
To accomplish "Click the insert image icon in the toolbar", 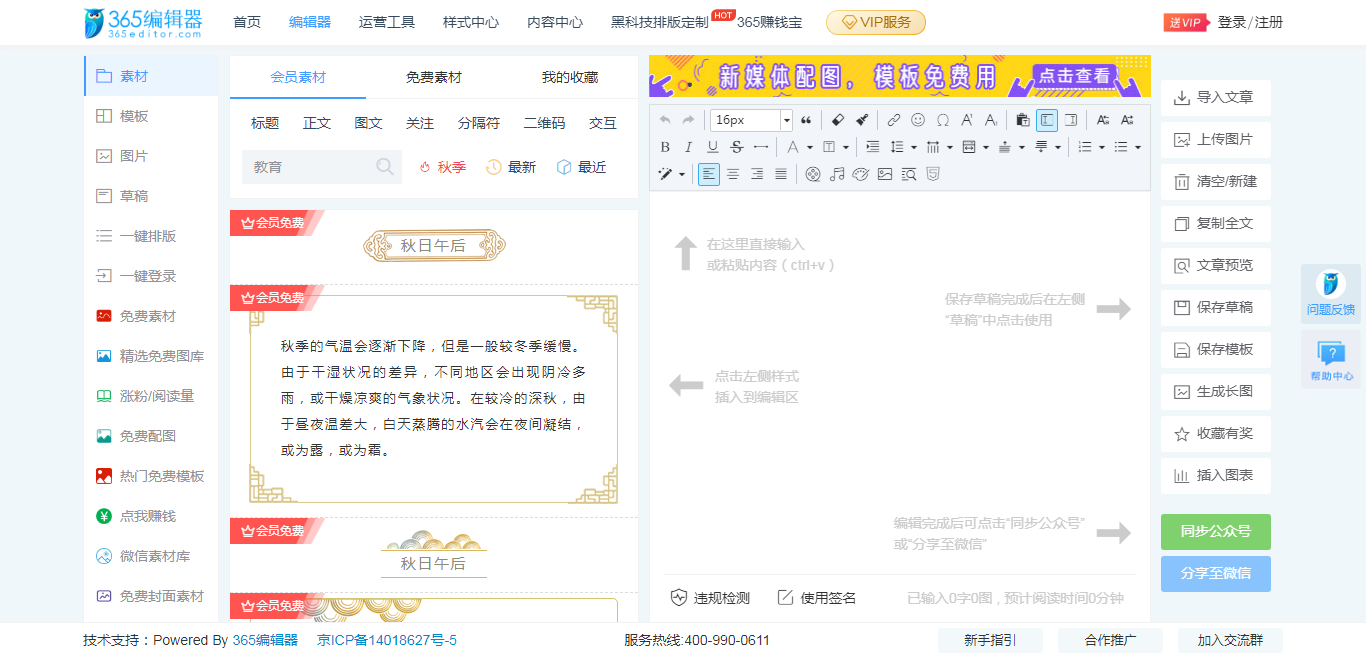I will (884, 174).
